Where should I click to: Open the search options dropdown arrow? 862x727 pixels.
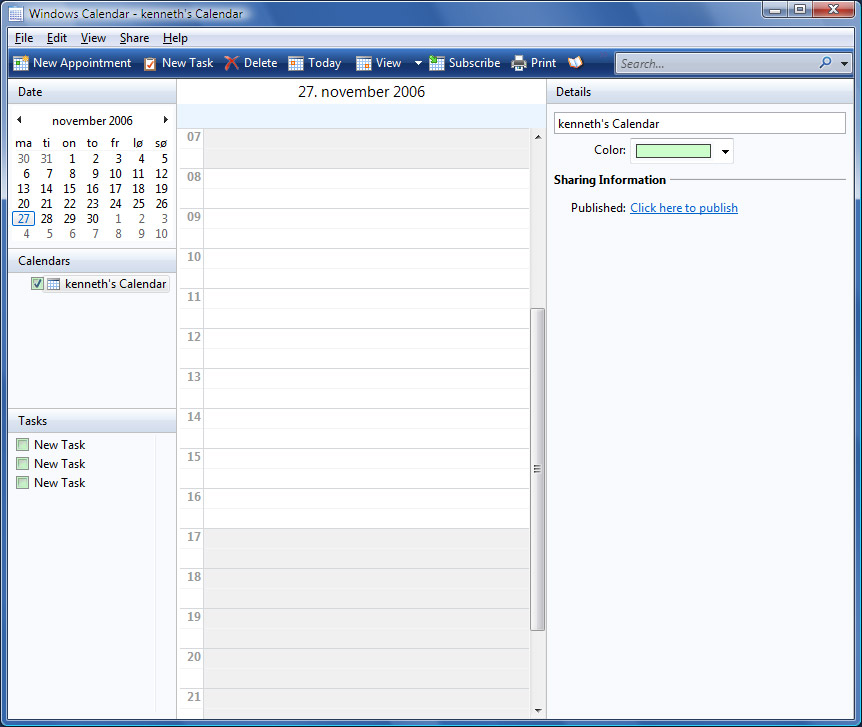coord(844,63)
